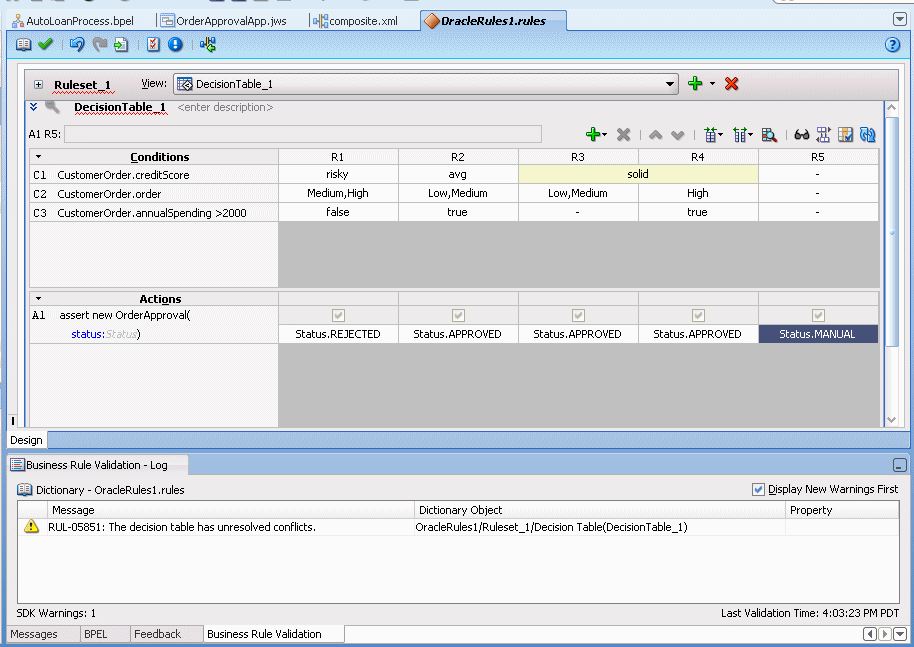Open the log tab list dropdown button
Screen dimensions: 914x647
coord(899,634)
